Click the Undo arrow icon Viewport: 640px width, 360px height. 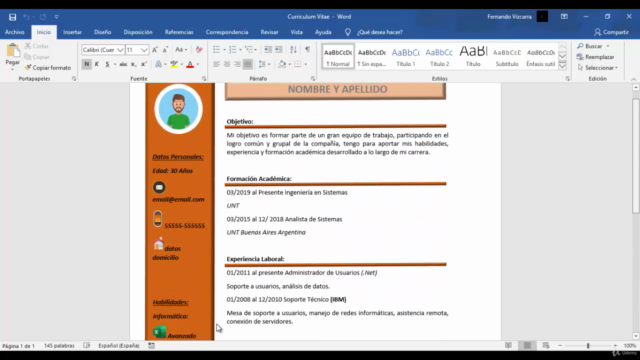[x=27, y=17]
